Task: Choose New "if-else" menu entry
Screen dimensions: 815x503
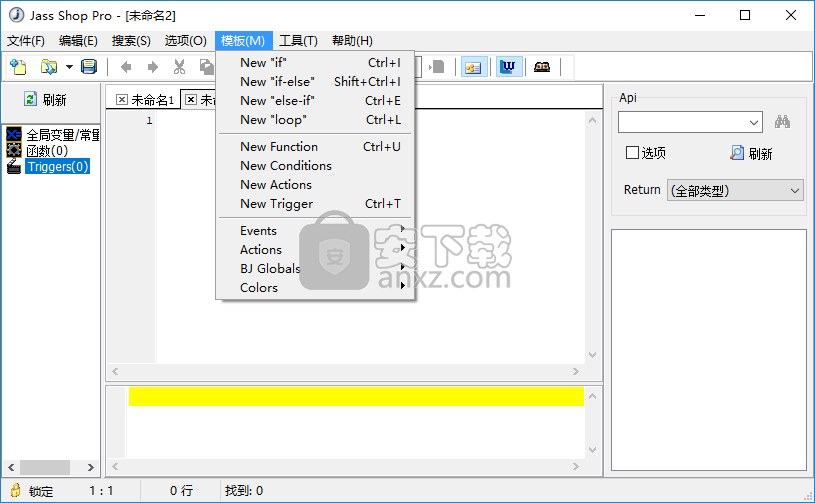Action: tap(315, 82)
